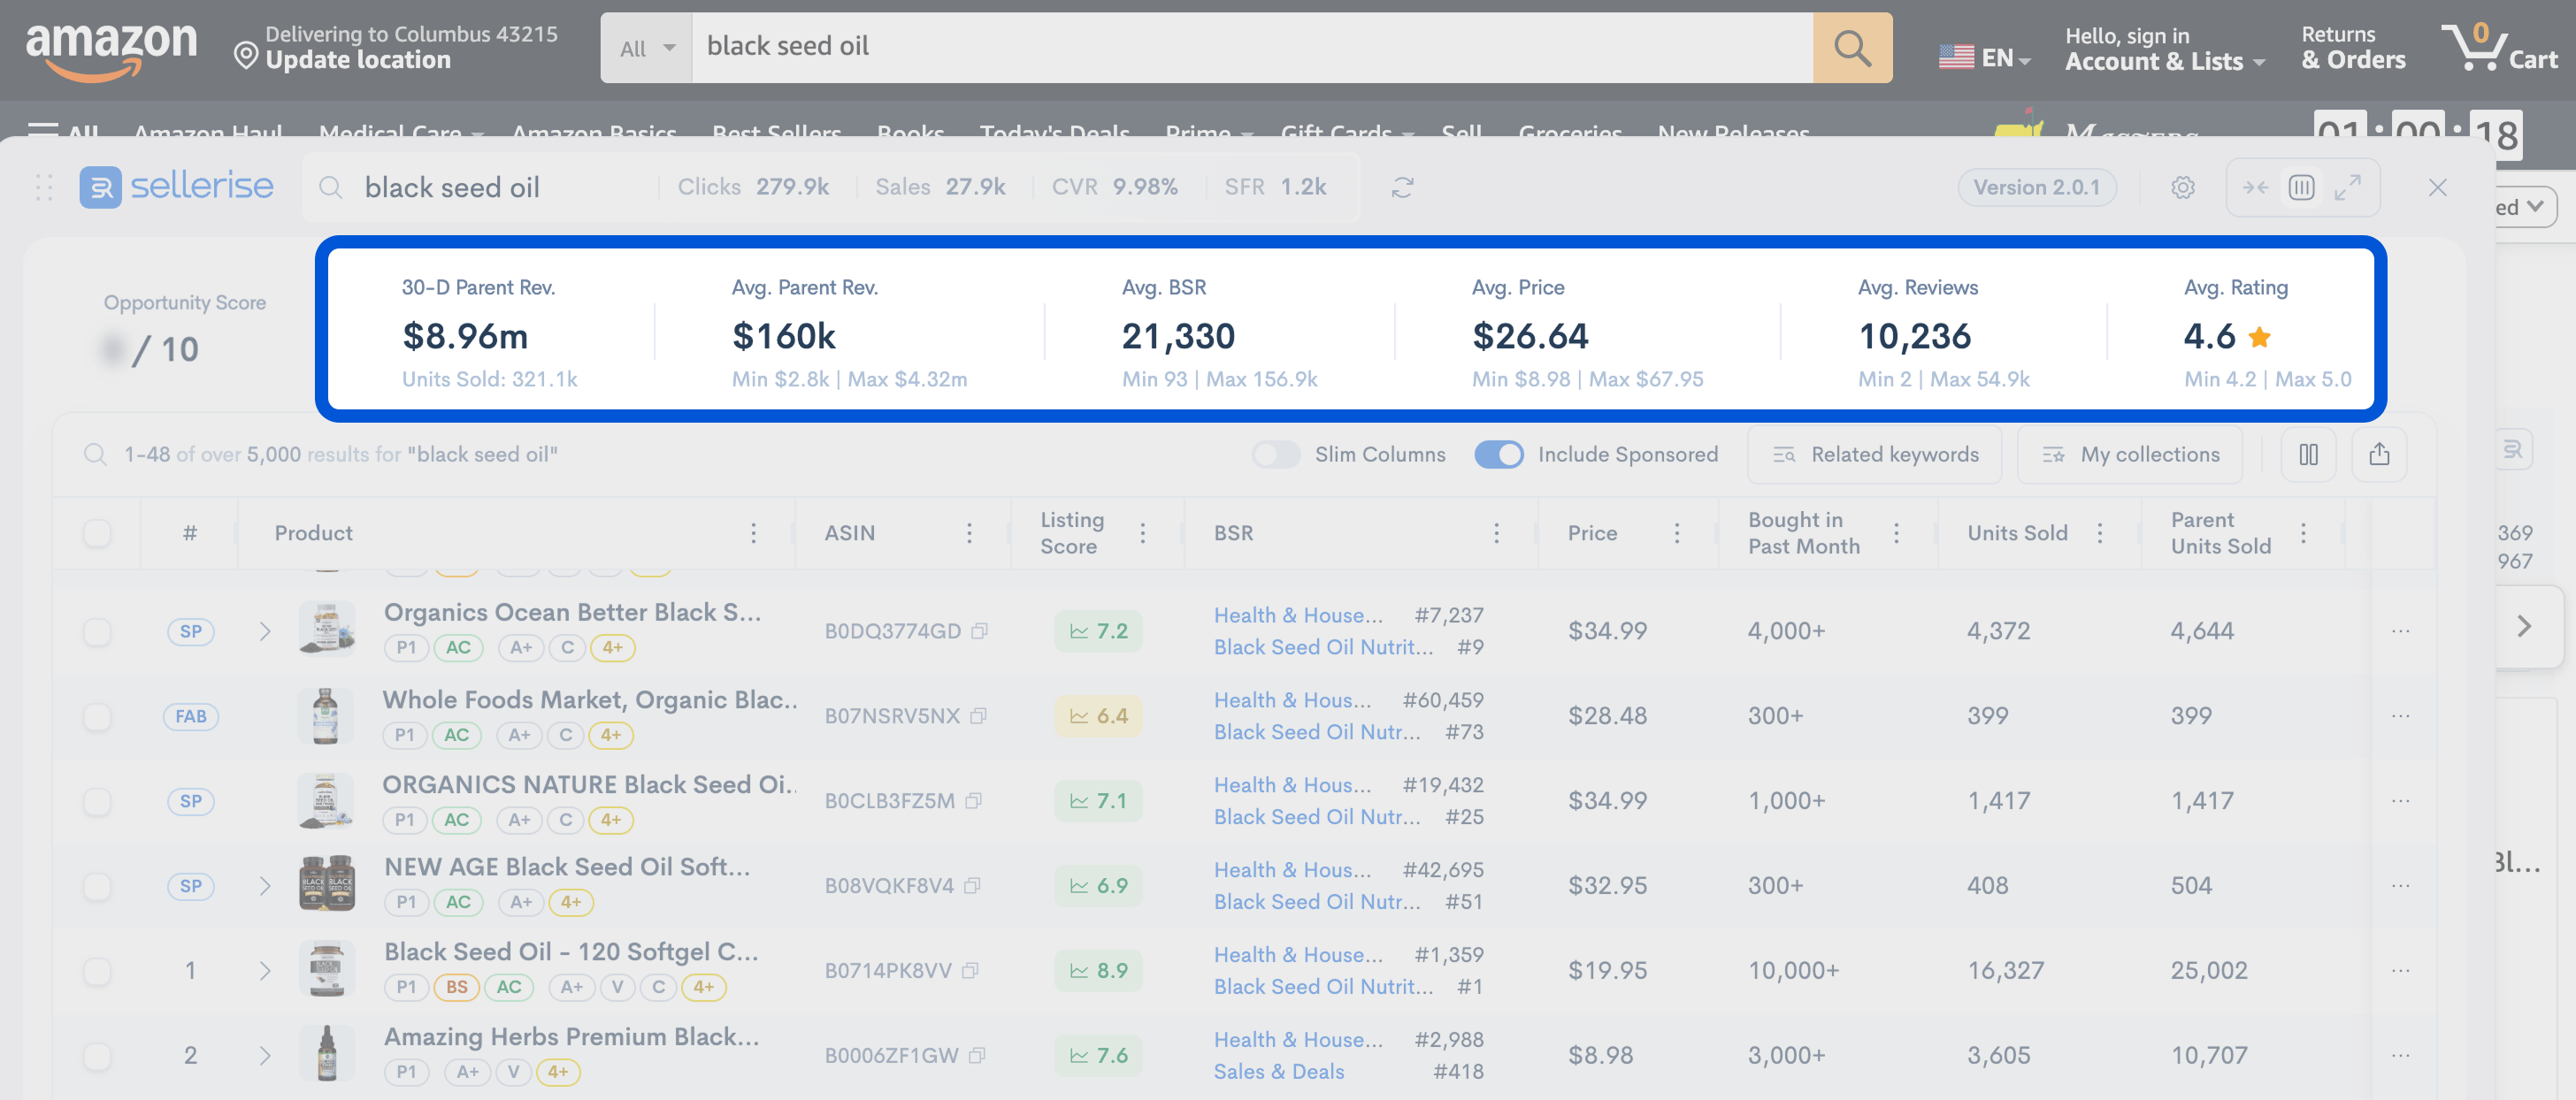The width and height of the screenshot is (2576, 1100).
Task: Copy ASIN B0DQ3774GD with the copy icon
Action: [x=980, y=631]
